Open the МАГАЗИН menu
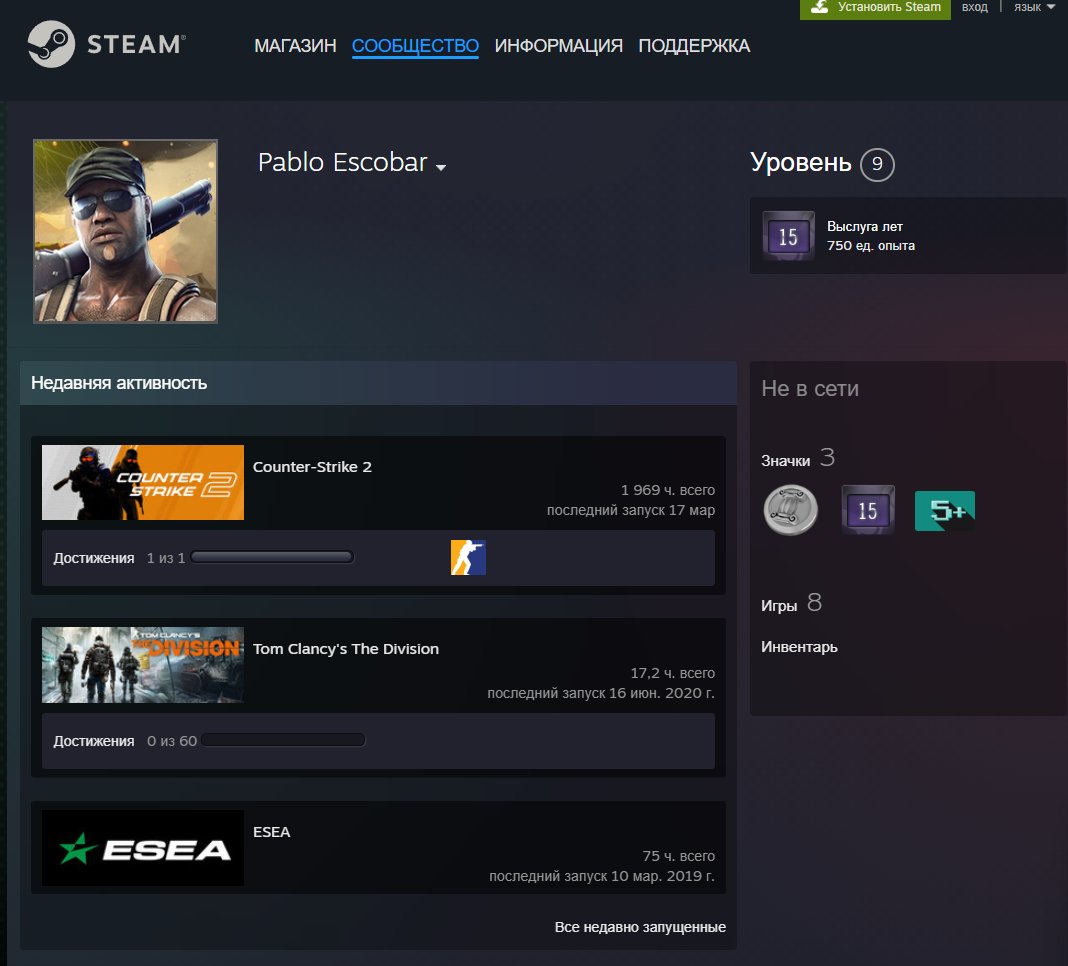The height and width of the screenshot is (966, 1068). click(x=295, y=46)
